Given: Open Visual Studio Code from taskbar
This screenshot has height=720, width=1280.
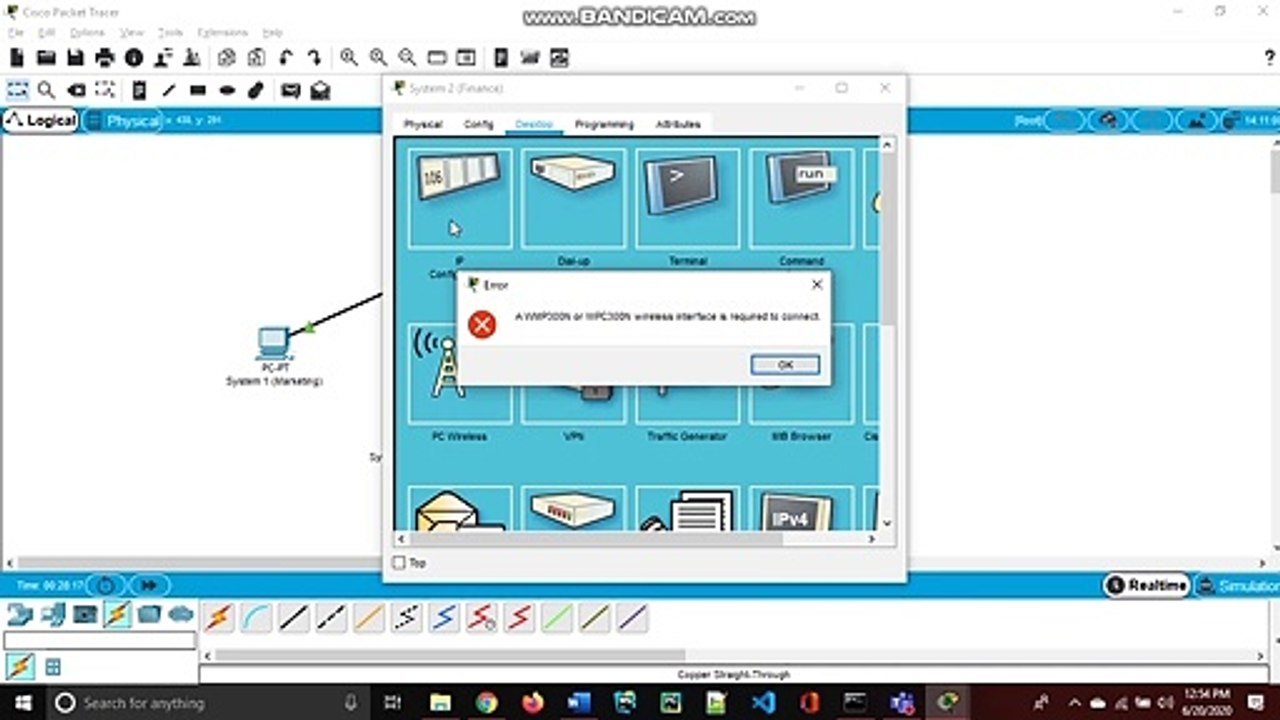Looking at the screenshot, I should pos(762,703).
